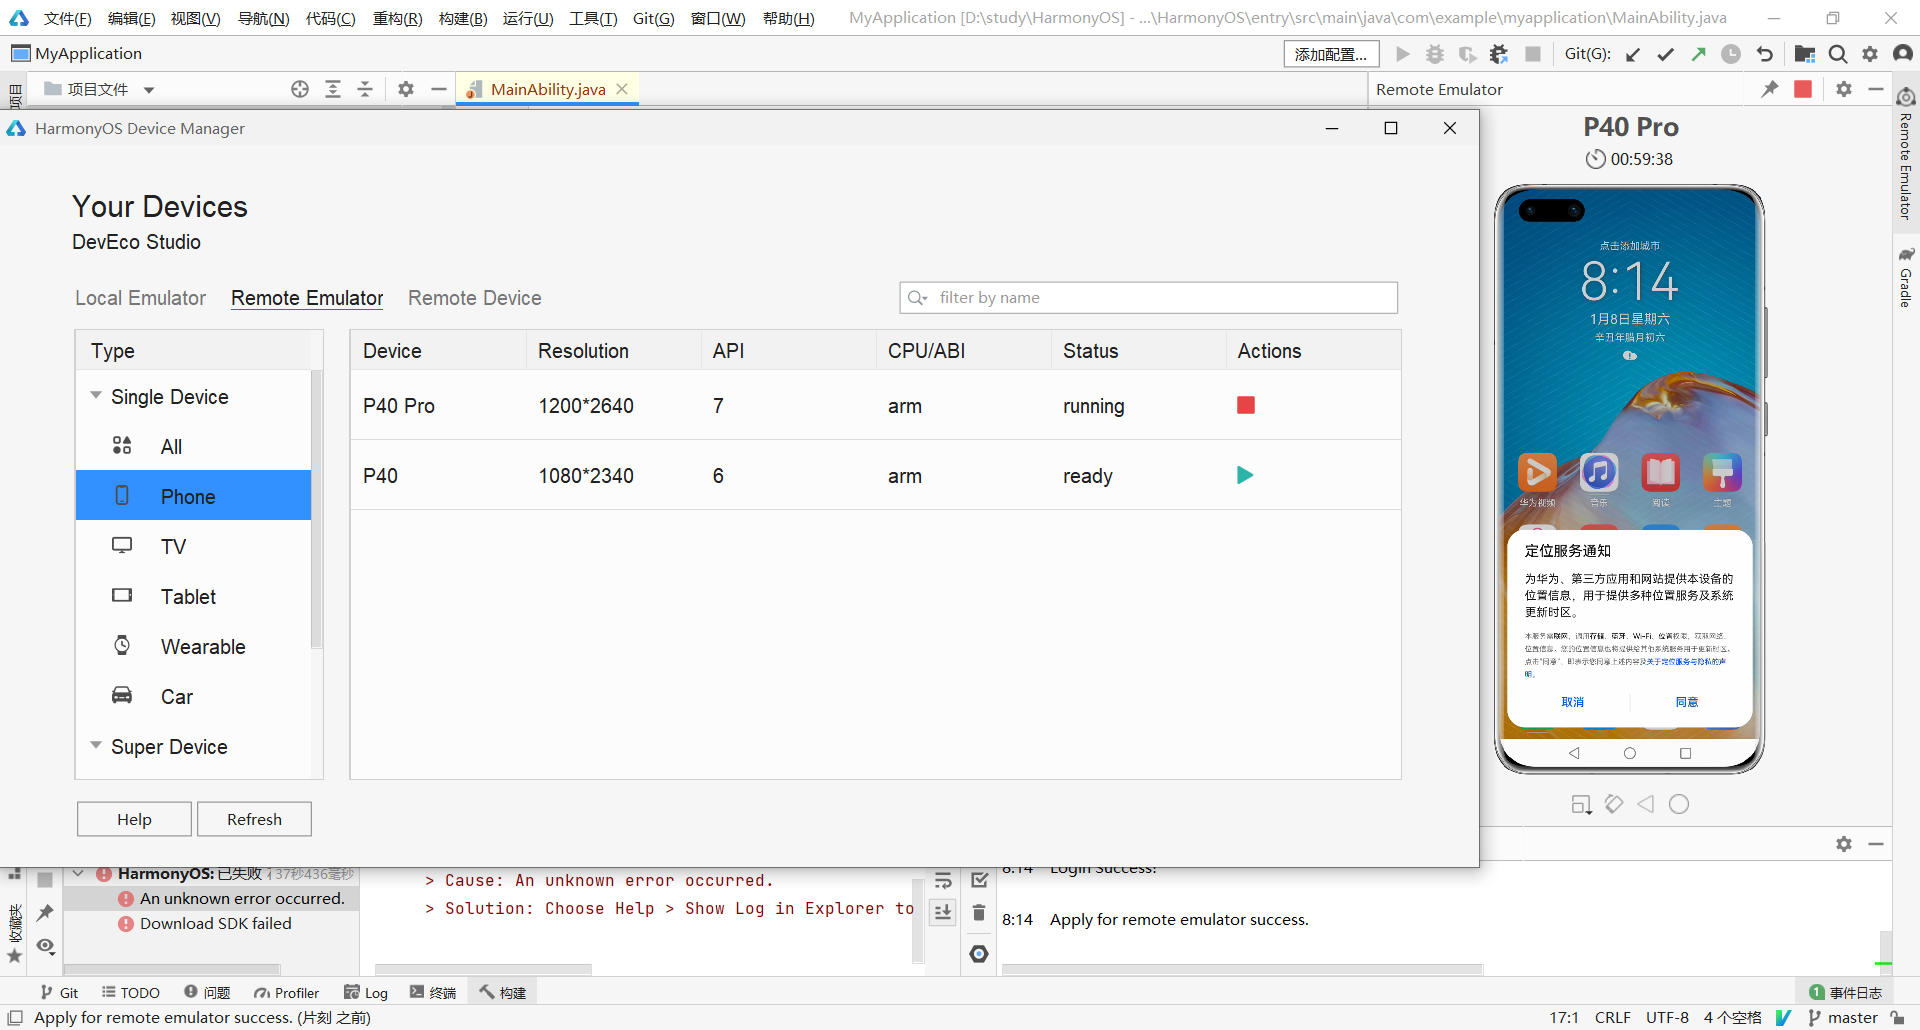This screenshot has height=1030, width=1920.
Task: Toggle scroll to end icon in the build output
Action: click(943, 912)
